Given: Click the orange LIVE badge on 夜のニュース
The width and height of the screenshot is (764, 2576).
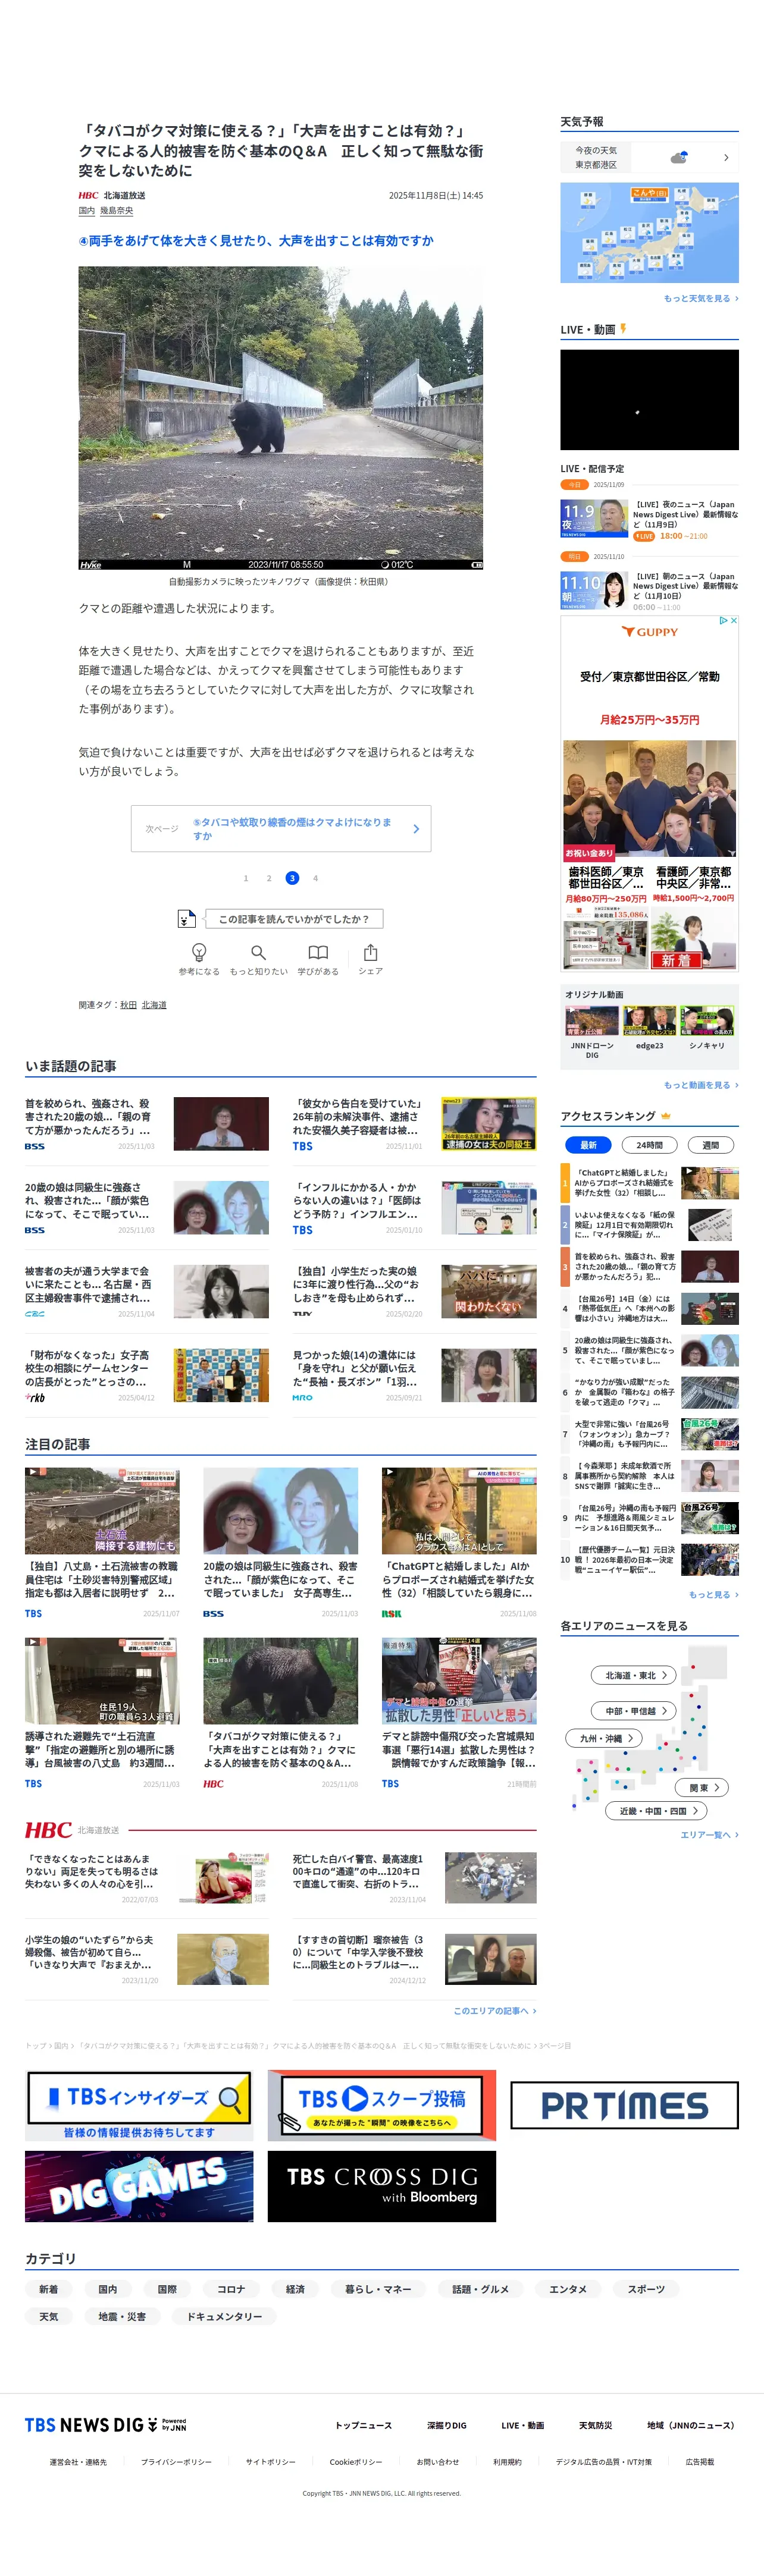Looking at the screenshot, I should point(644,536).
